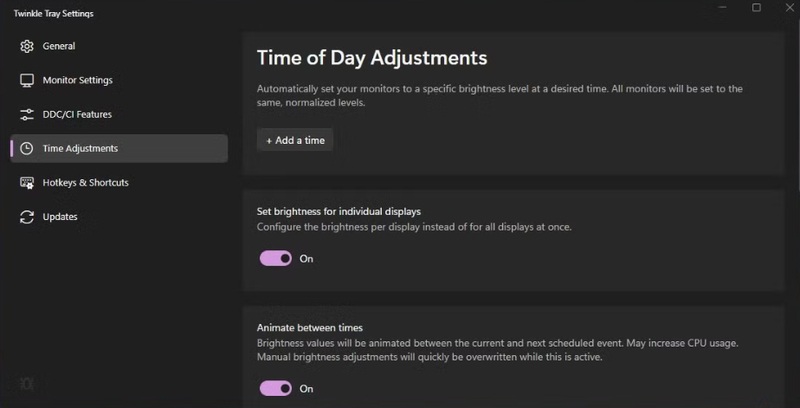Click the Hotkeys & Shortcuts keyboard icon

tap(27, 183)
